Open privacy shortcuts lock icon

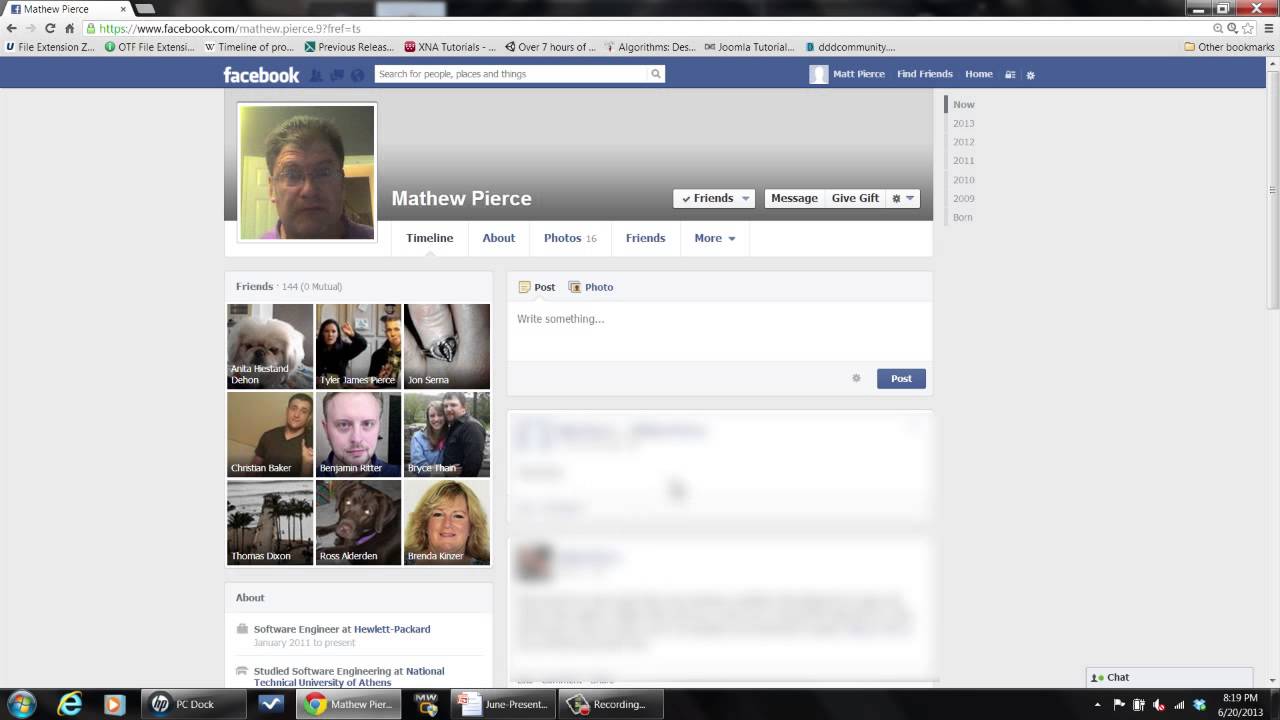tap(1010, 75)
